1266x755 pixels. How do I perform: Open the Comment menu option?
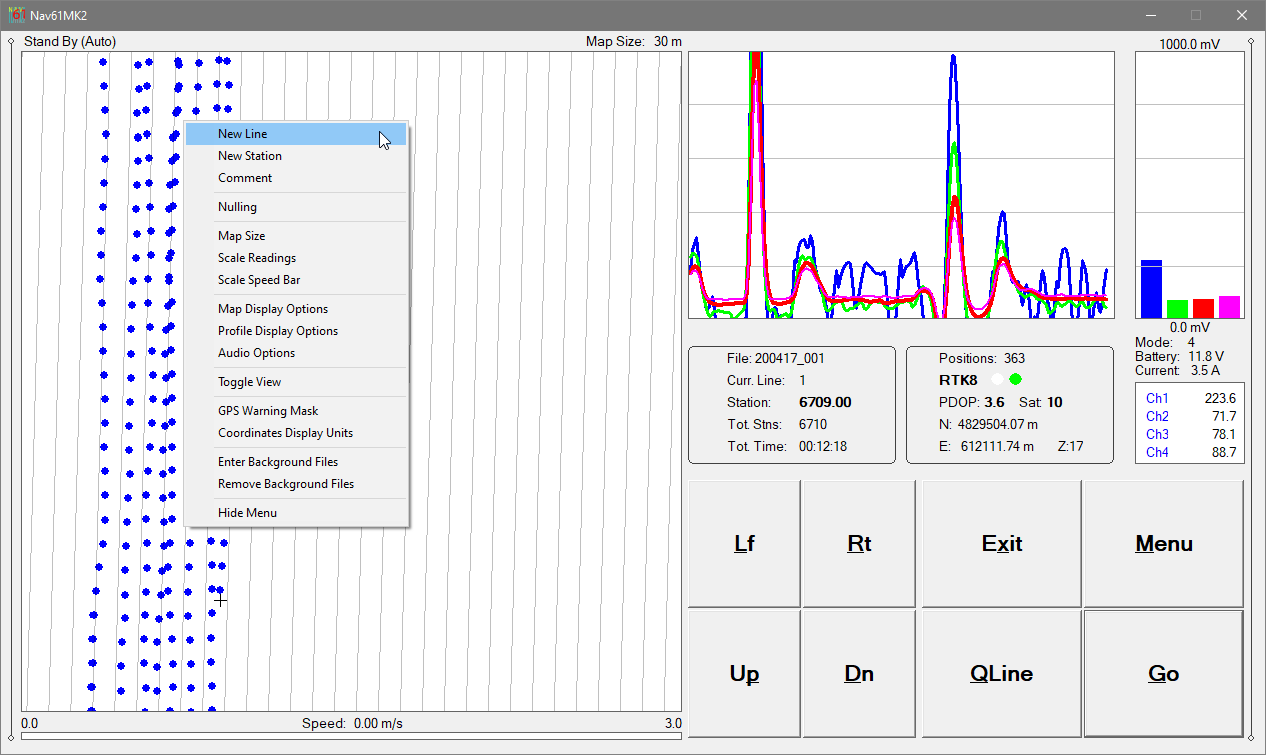click(x=296, y=178)
